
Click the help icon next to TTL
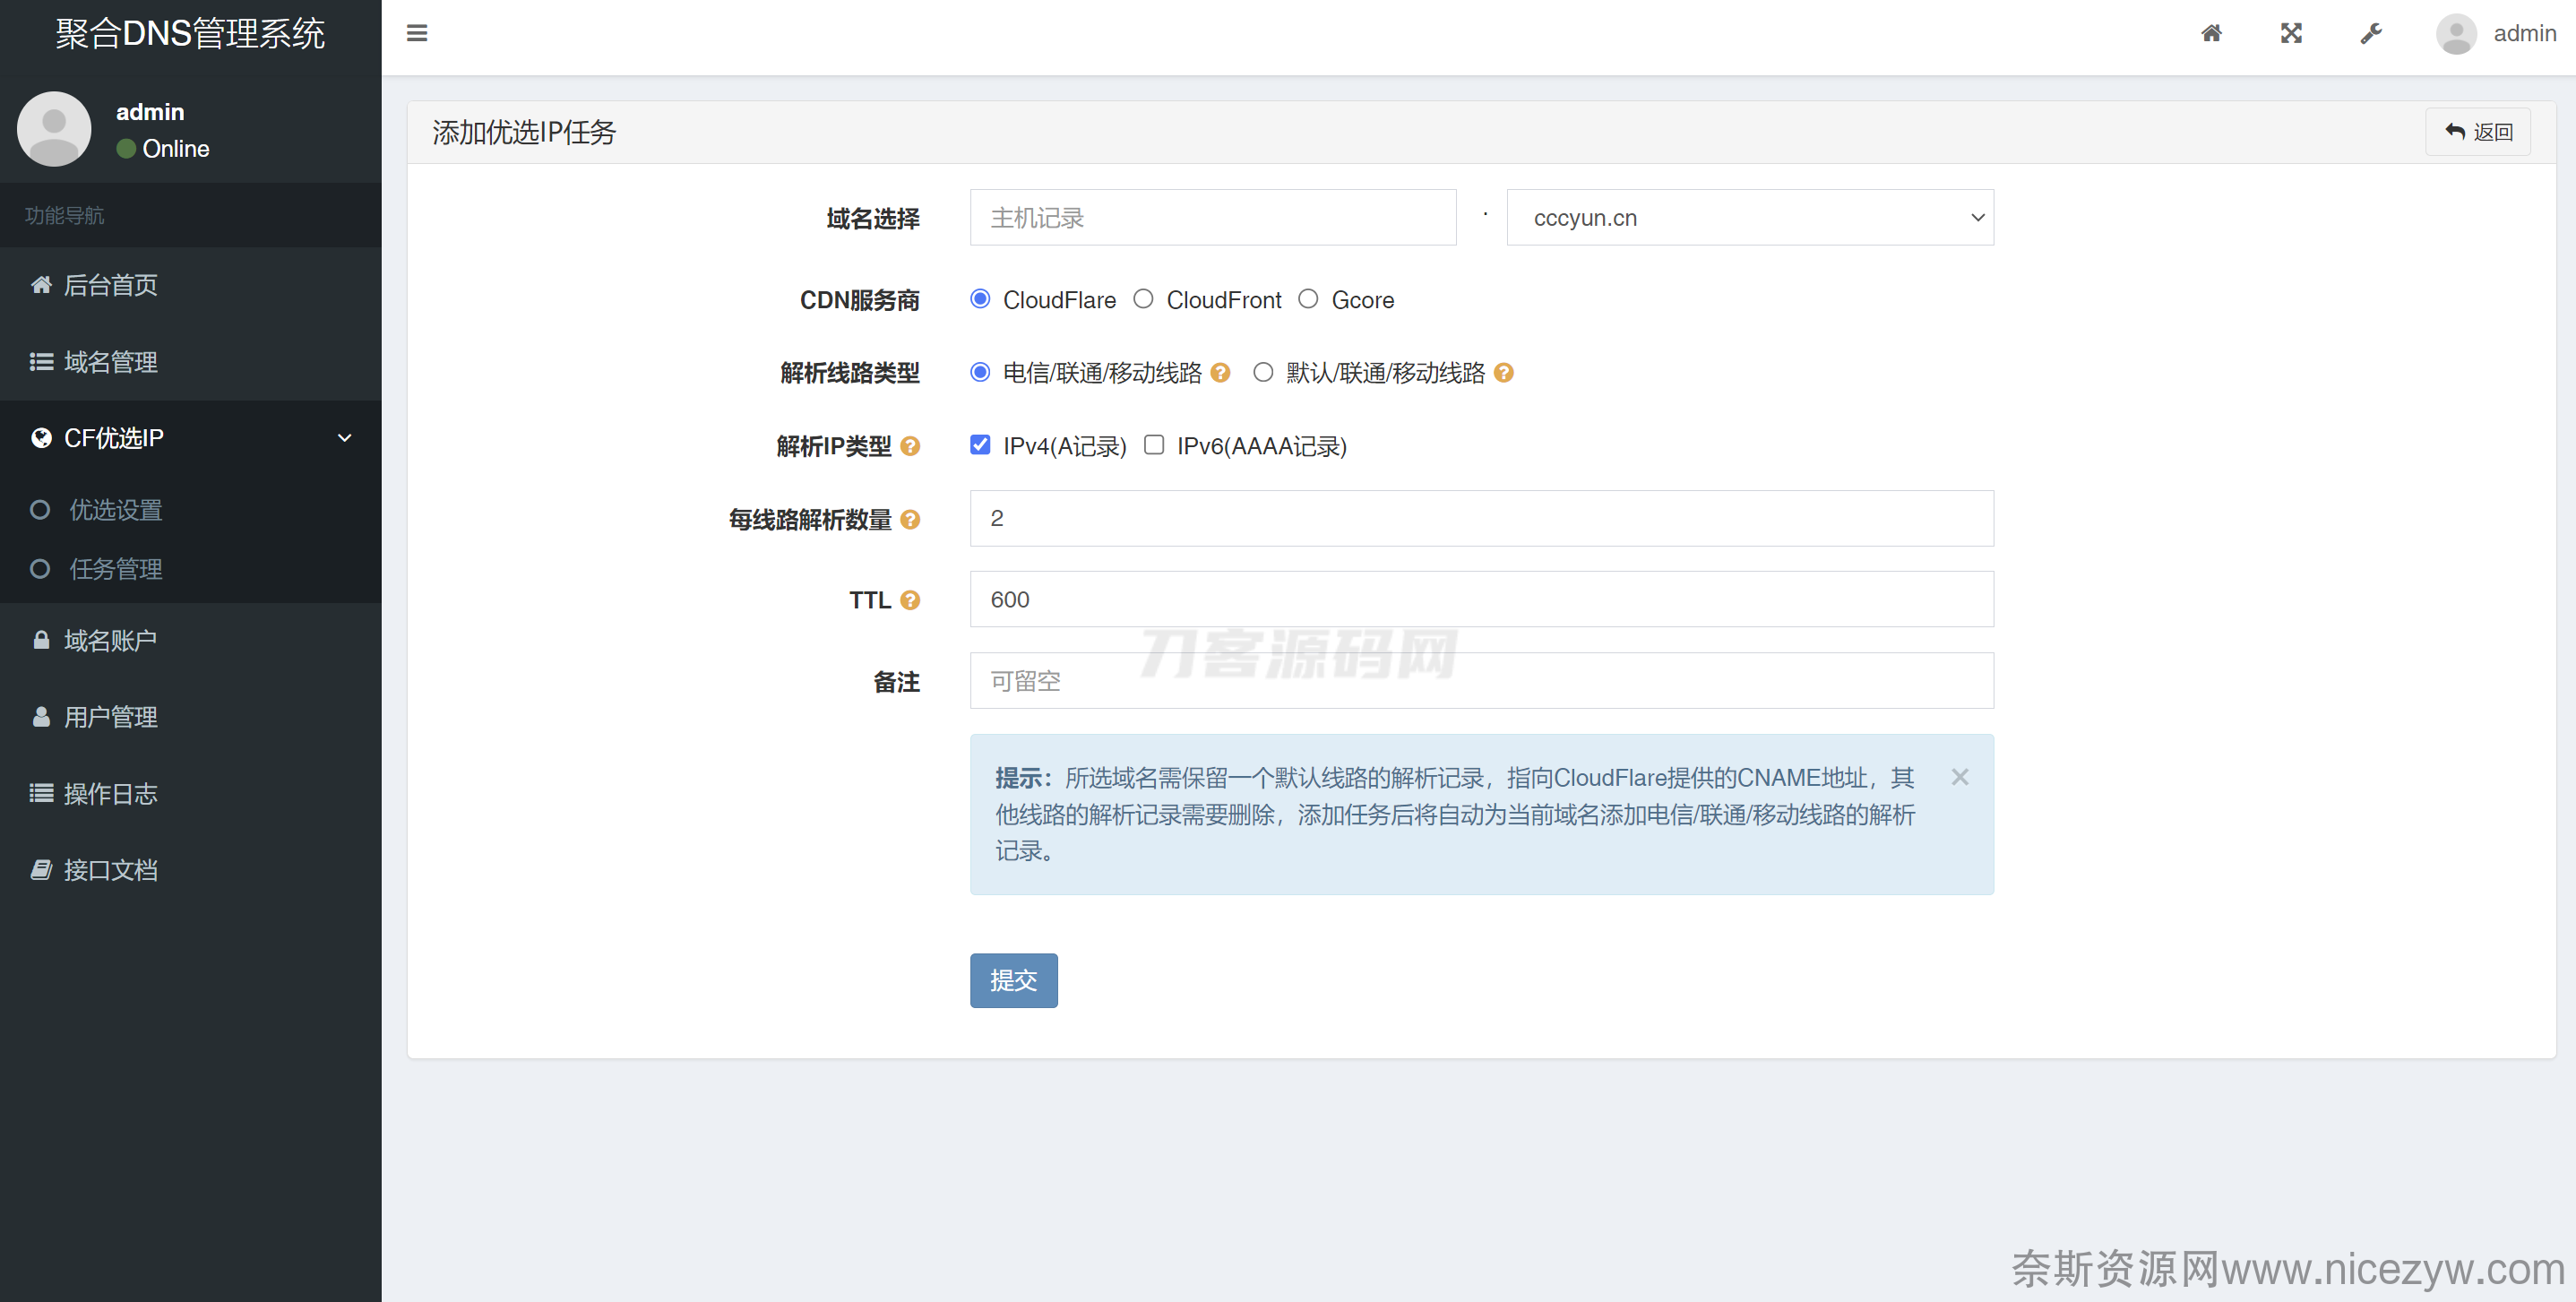(x=910, y=600)
